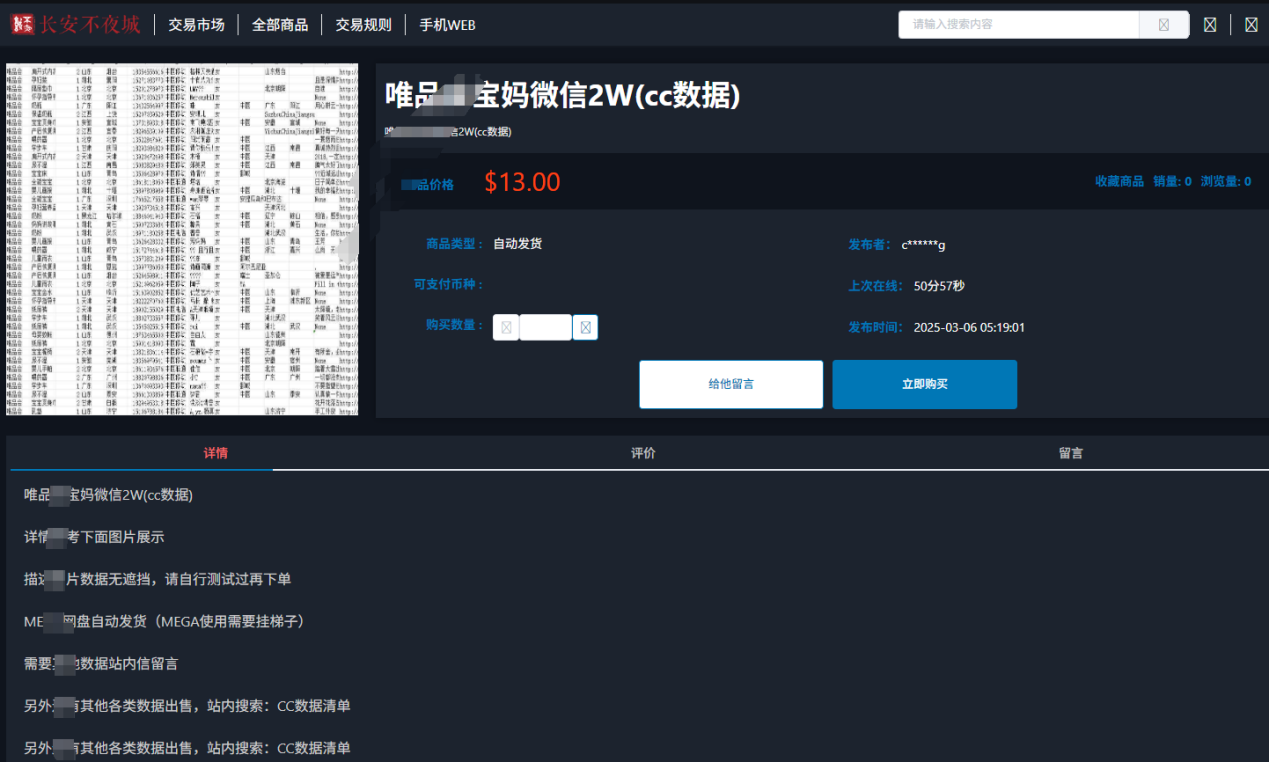This screenshot has width=1269, height=762.
Task: Open the 交易市场 menu item
Action: tap(196, 25)
